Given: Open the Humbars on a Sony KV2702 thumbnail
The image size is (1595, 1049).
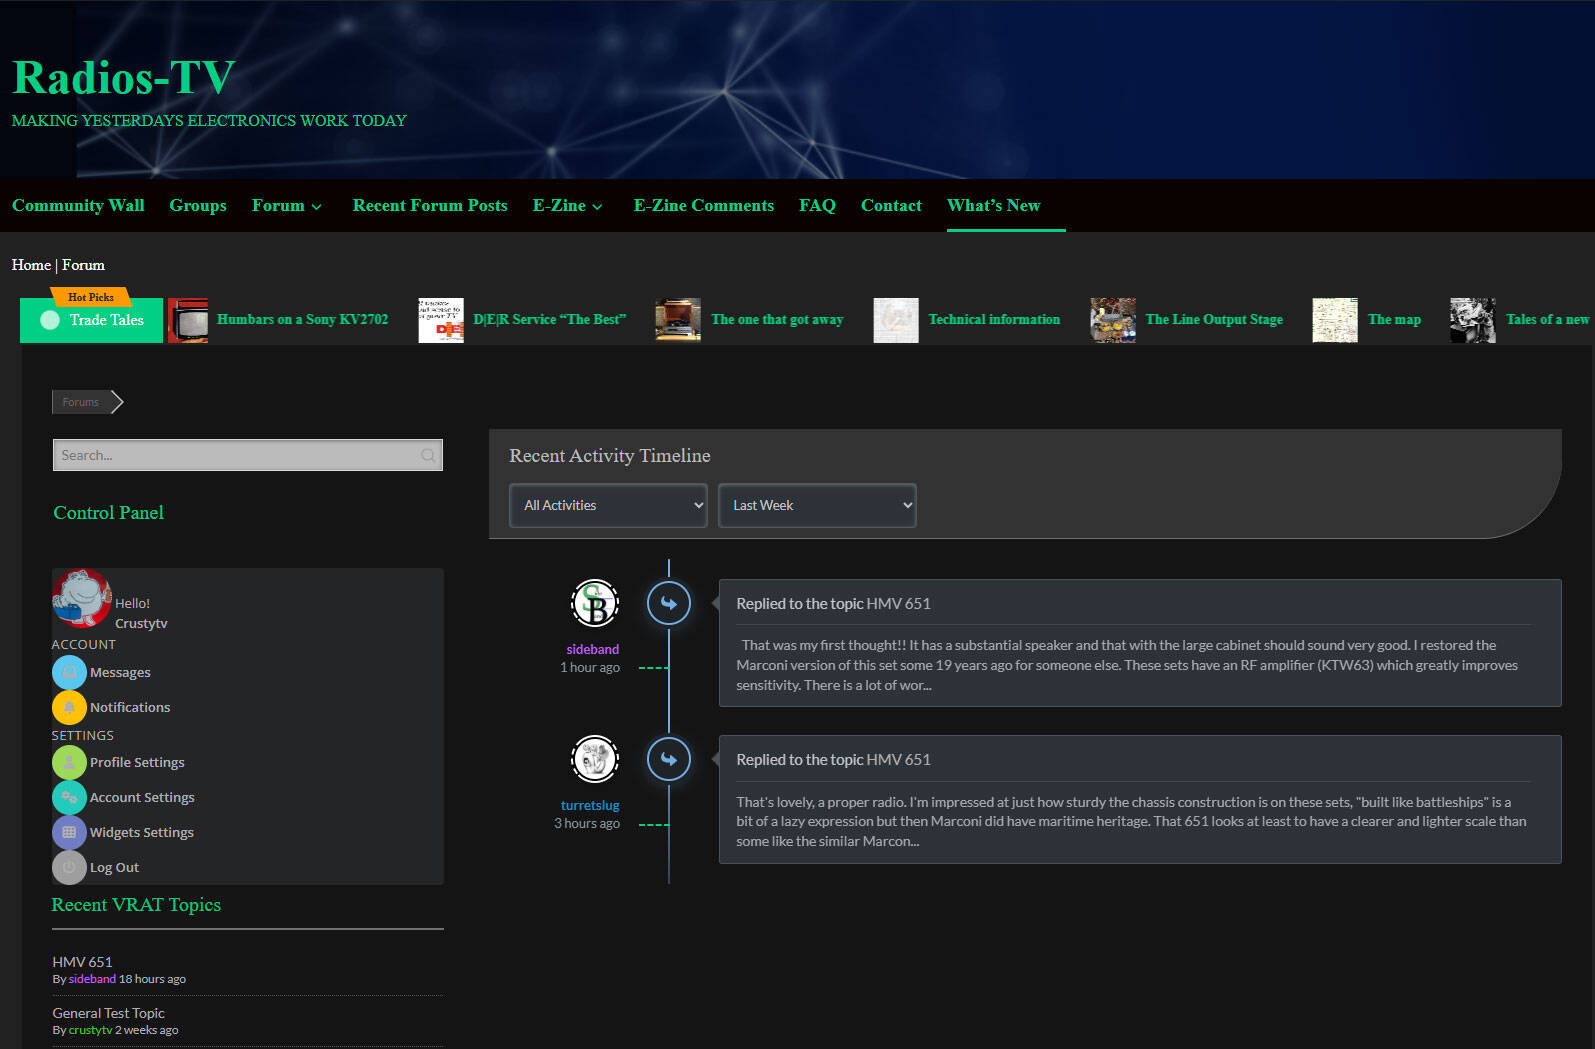Looking at the screenshot, I should (188, 320).
